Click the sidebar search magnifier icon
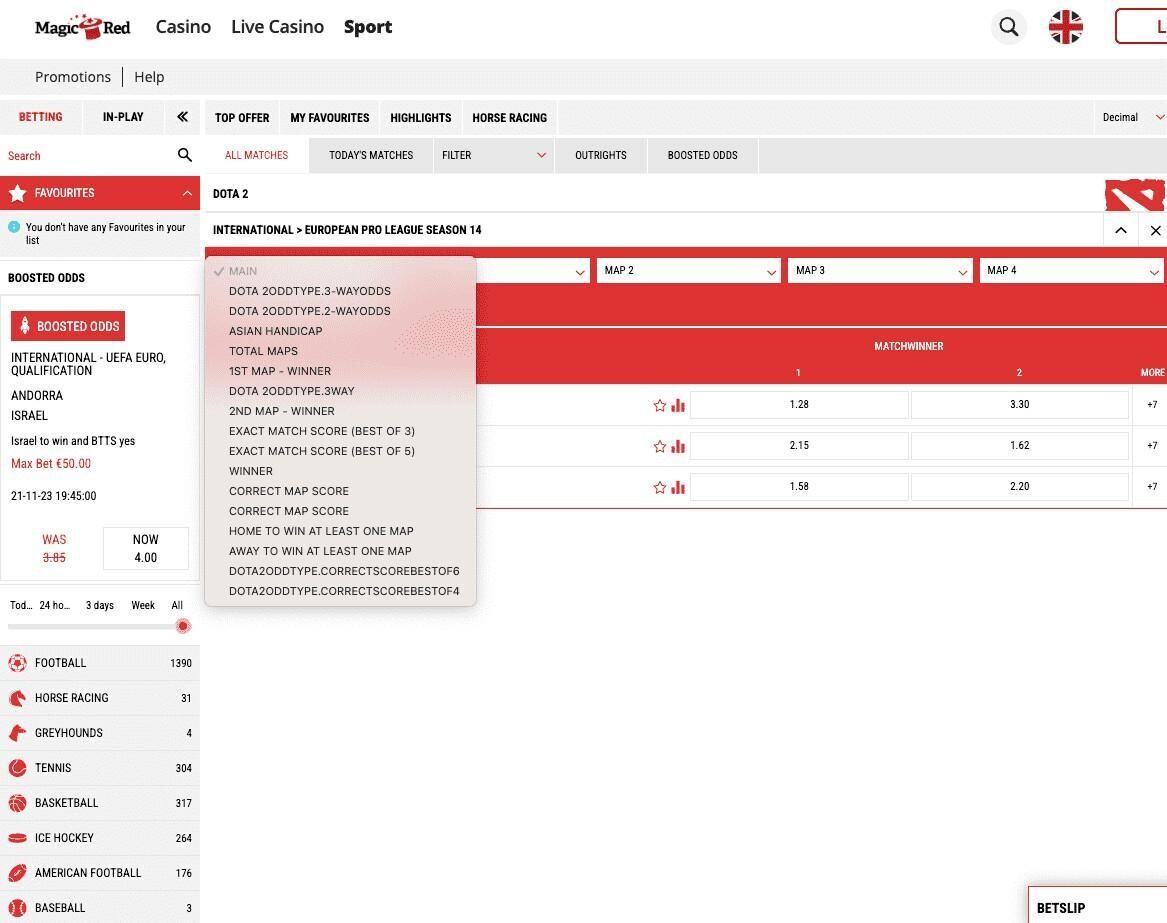Viewport: 1167px width, 923px height. 185,155
